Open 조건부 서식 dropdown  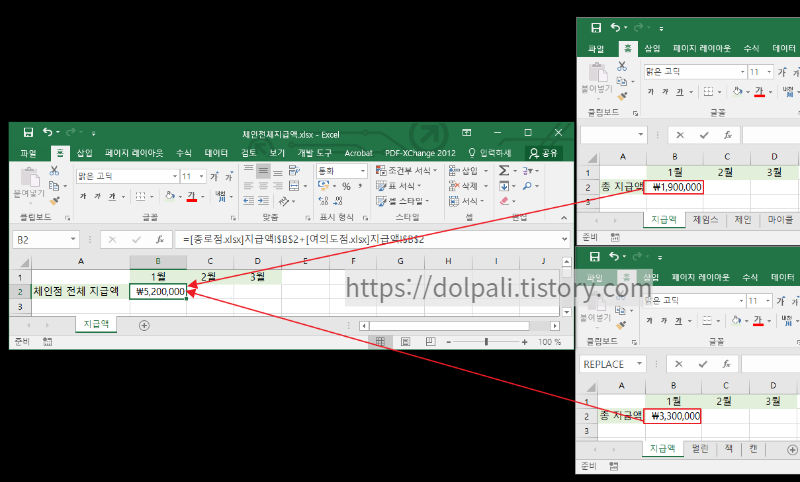click(x=407, y=170)
